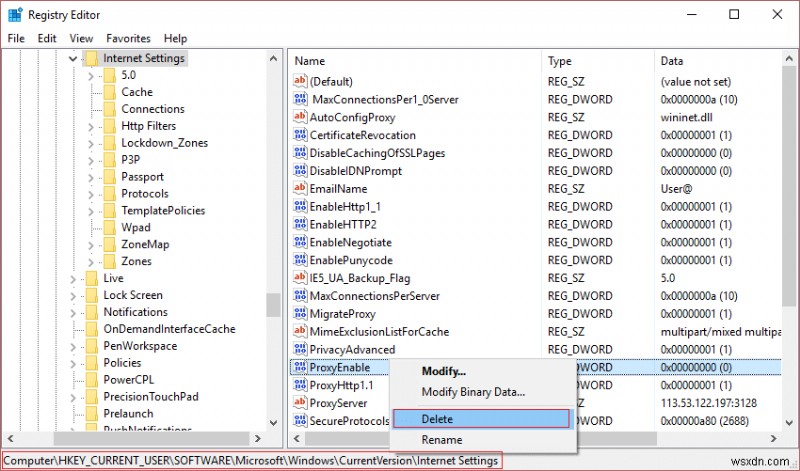Select the Policies key in tree
The height and width of the screenshot is (471, 800).
122,362
